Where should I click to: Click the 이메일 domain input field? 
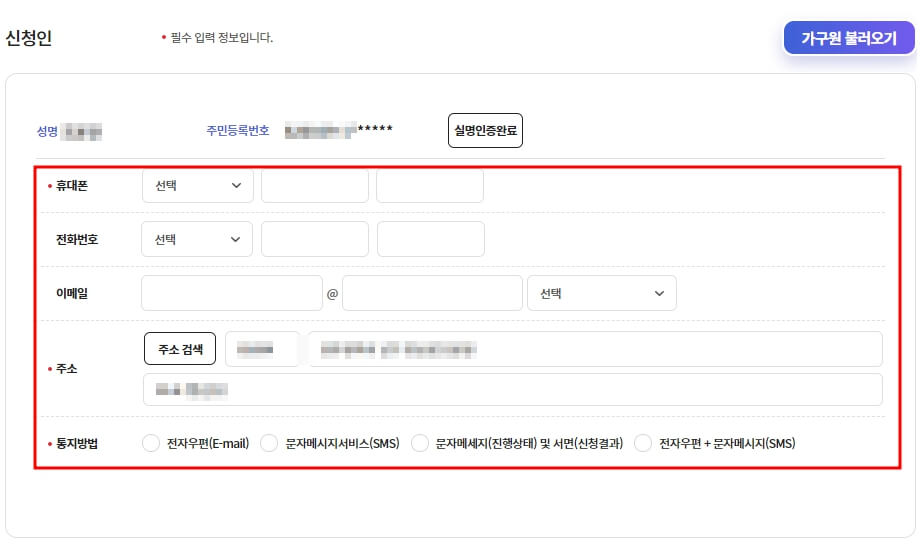point(432,293)
